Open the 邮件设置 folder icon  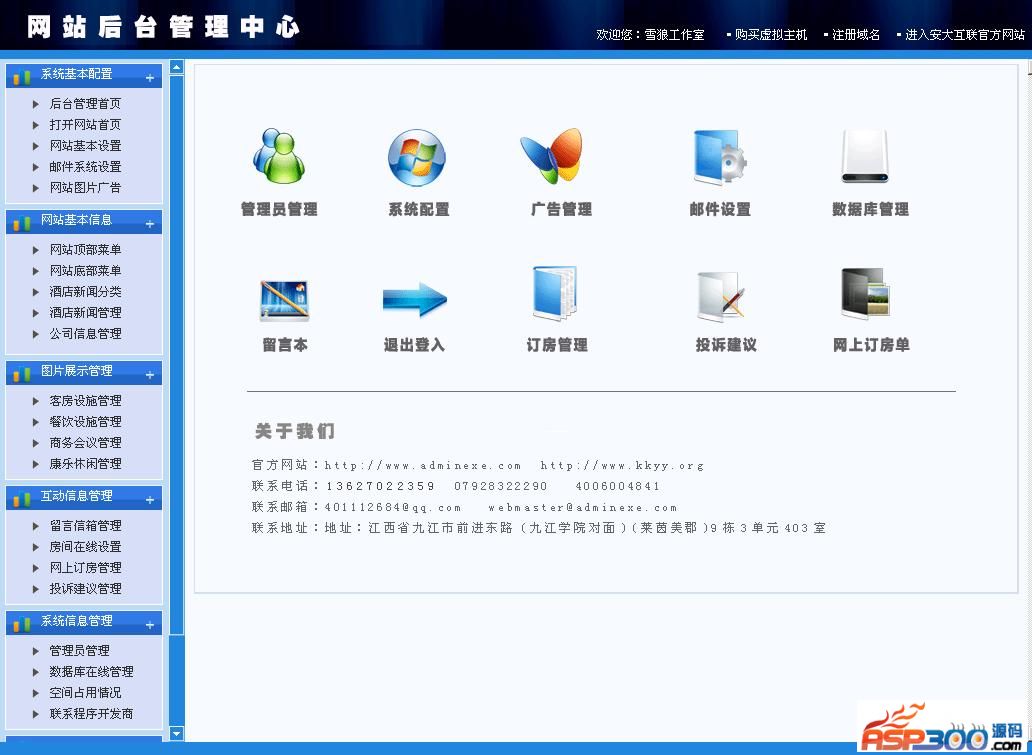719,157
